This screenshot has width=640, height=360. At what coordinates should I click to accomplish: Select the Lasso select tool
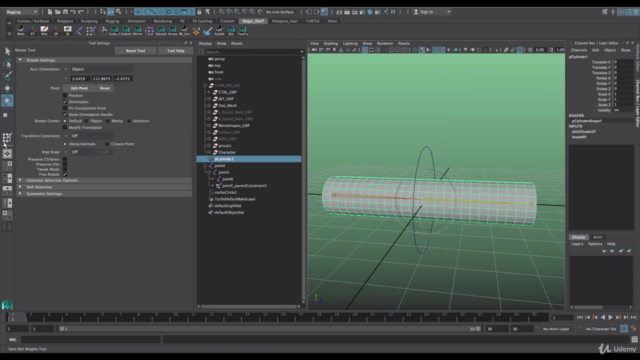pyautogui.click(x=7, y=63)
